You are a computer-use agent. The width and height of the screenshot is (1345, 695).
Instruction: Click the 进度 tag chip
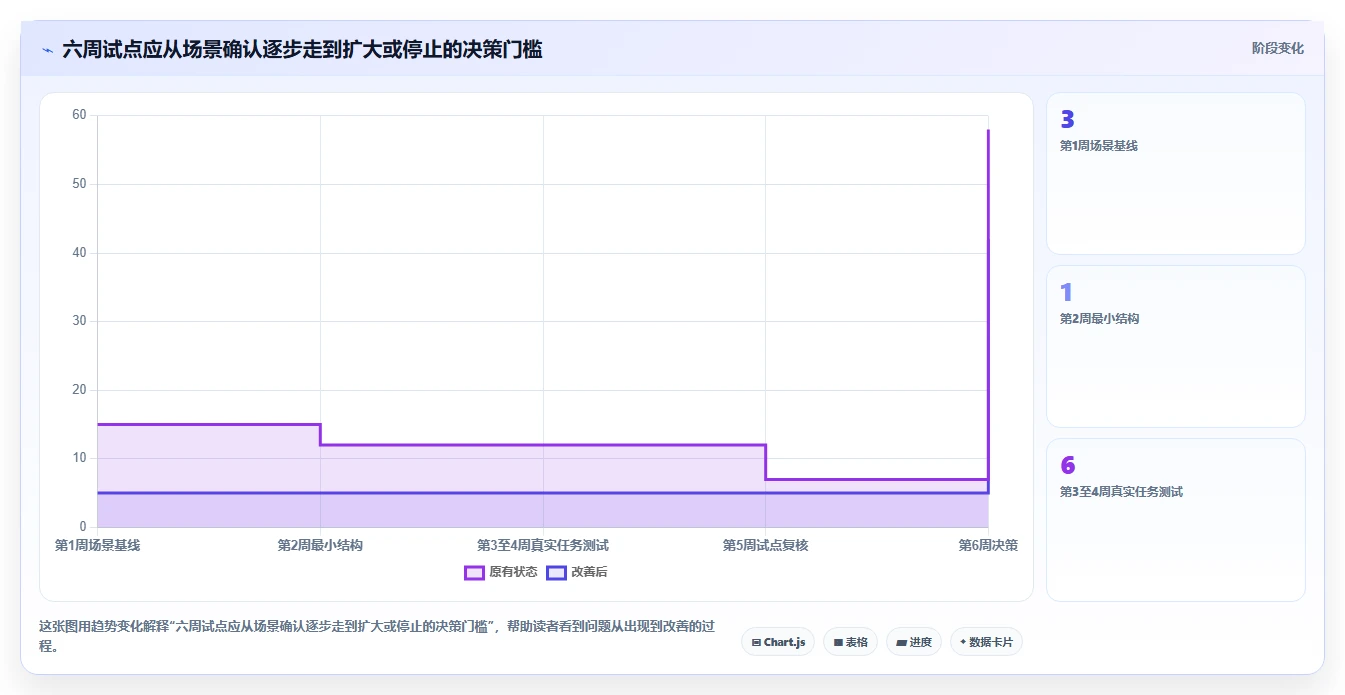[914, 642]
